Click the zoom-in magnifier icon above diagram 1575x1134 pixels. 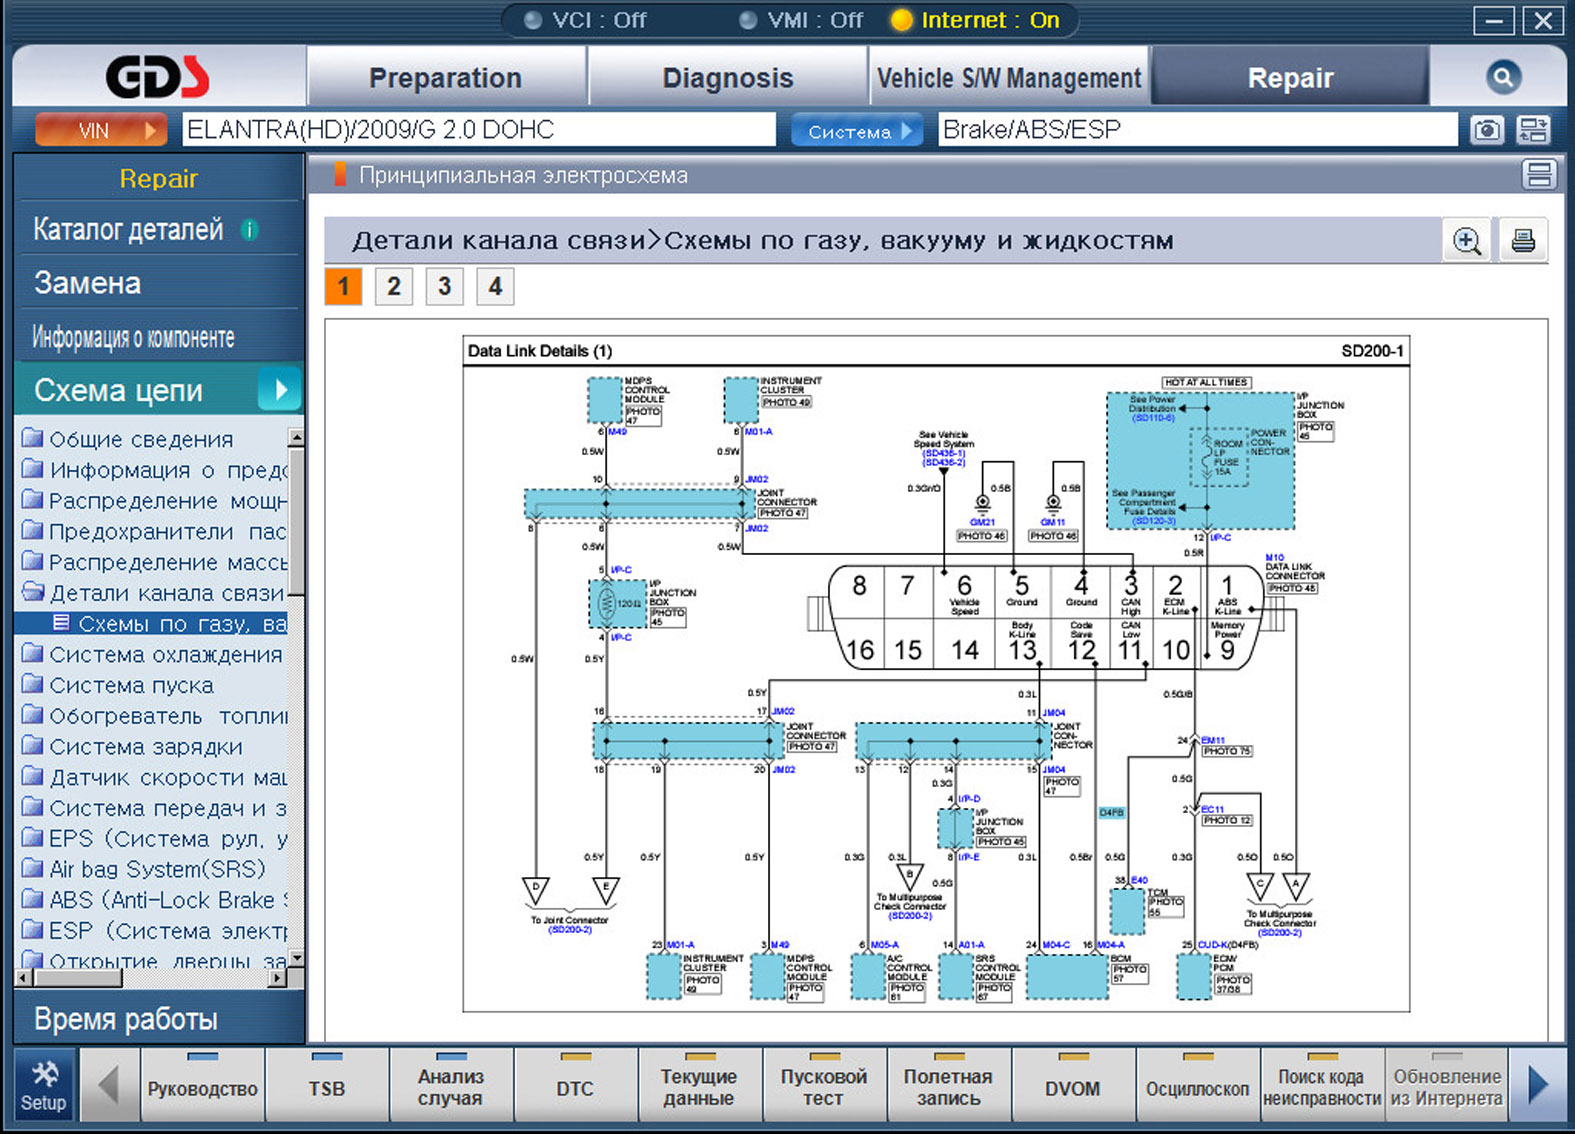pos(1466,241)
